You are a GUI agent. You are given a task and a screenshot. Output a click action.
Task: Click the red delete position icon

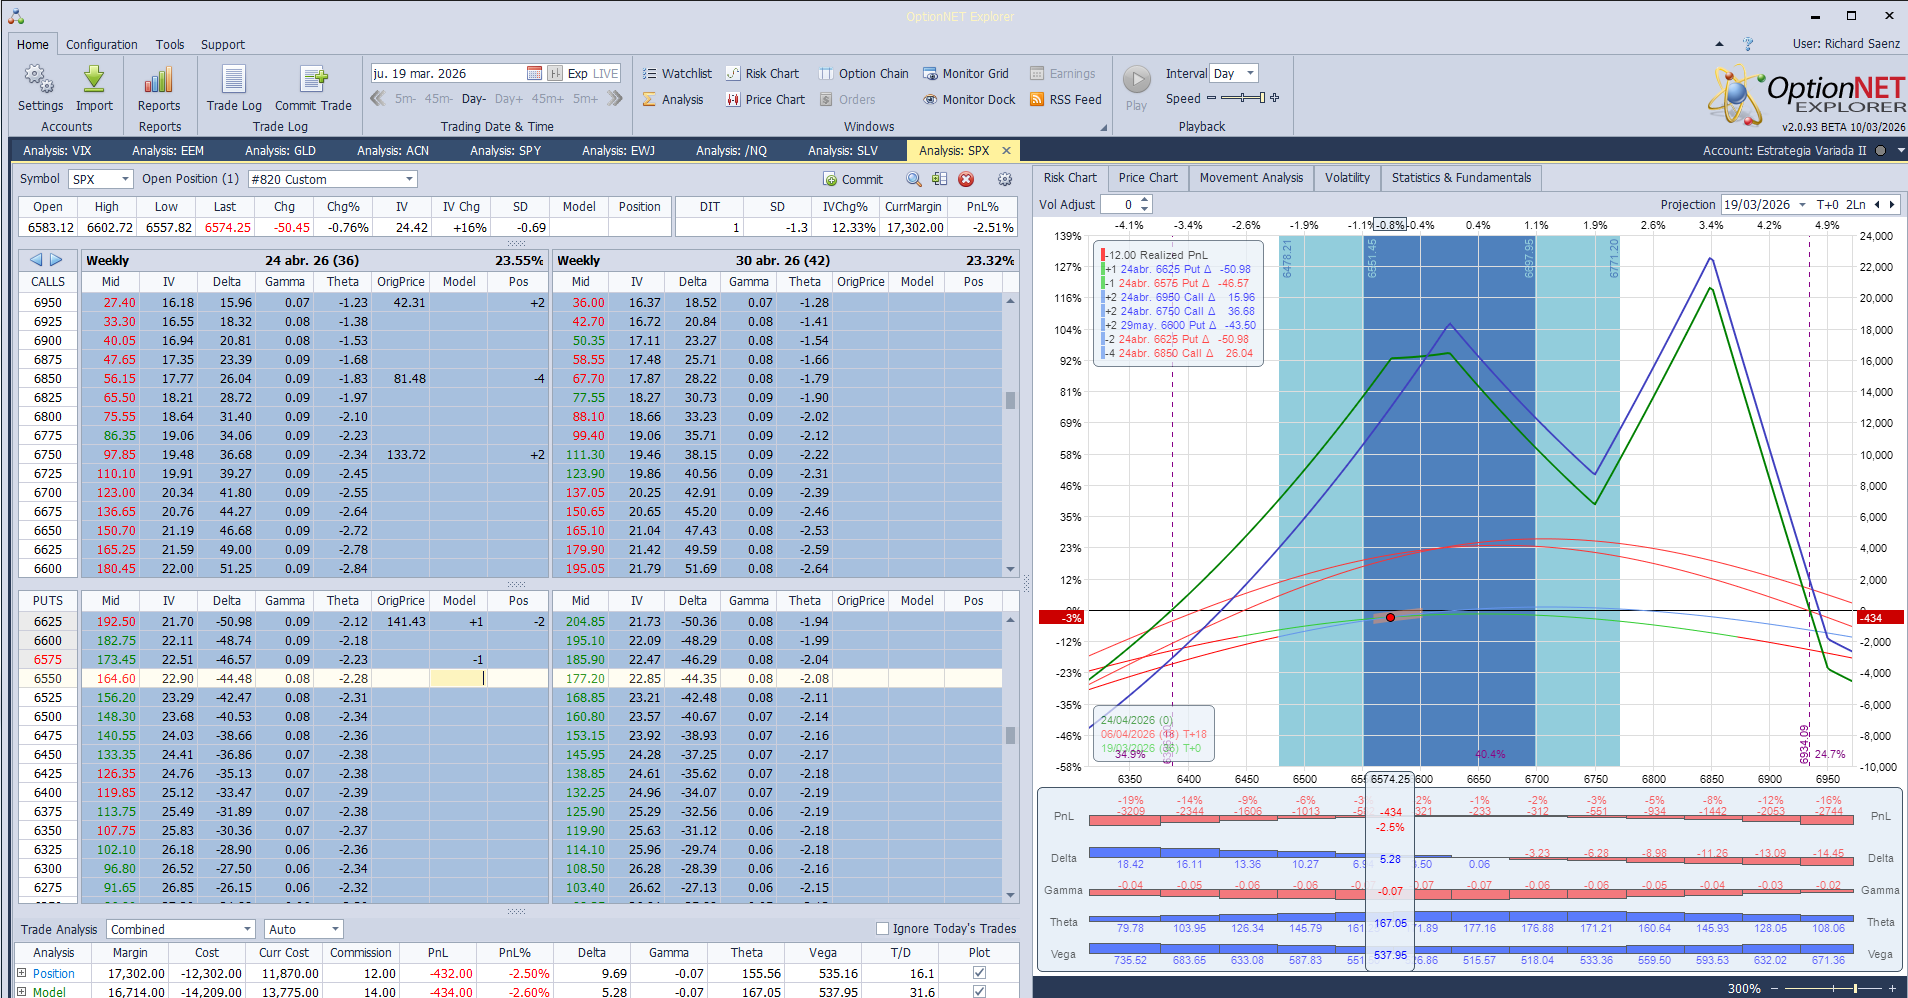pos(966,179)
